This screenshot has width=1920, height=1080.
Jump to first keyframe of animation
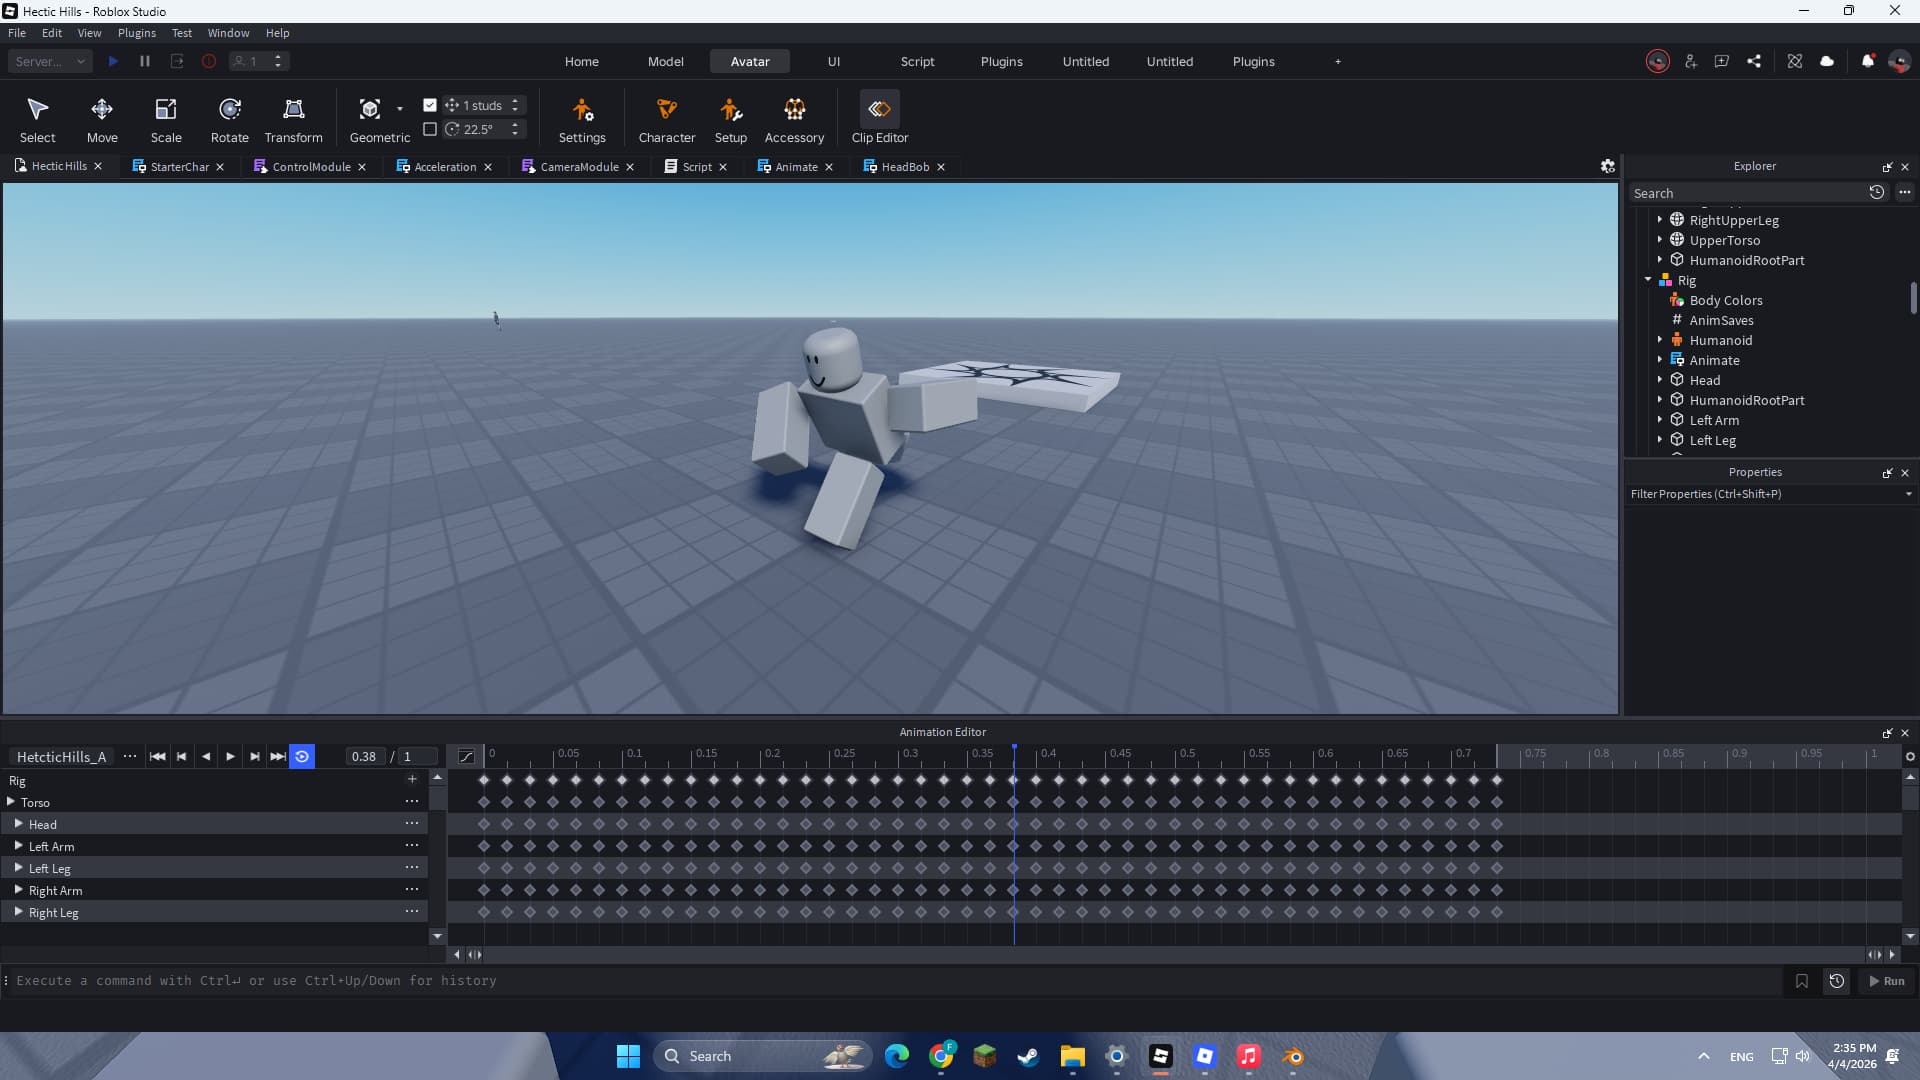pos(157,757)
